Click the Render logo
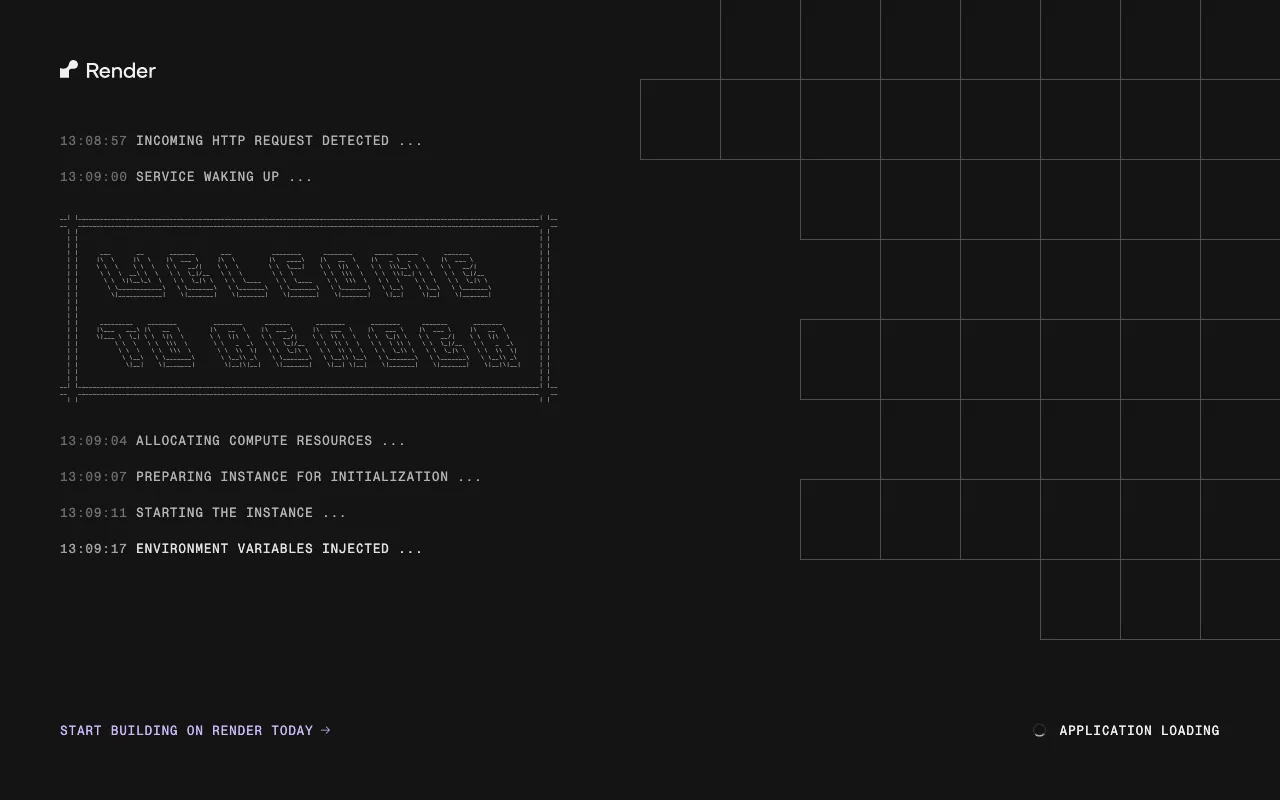The width and height of the screenshot is (1280, 800). pyautogui.click(x=108, y=70)
